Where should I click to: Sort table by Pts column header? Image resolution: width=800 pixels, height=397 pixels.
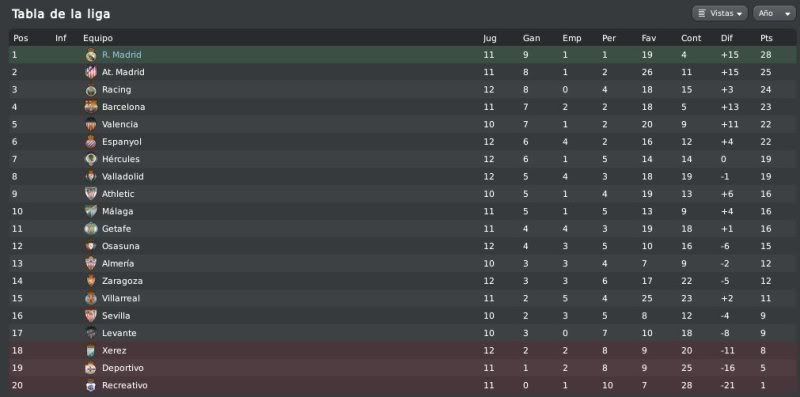[x=766, y=38]
